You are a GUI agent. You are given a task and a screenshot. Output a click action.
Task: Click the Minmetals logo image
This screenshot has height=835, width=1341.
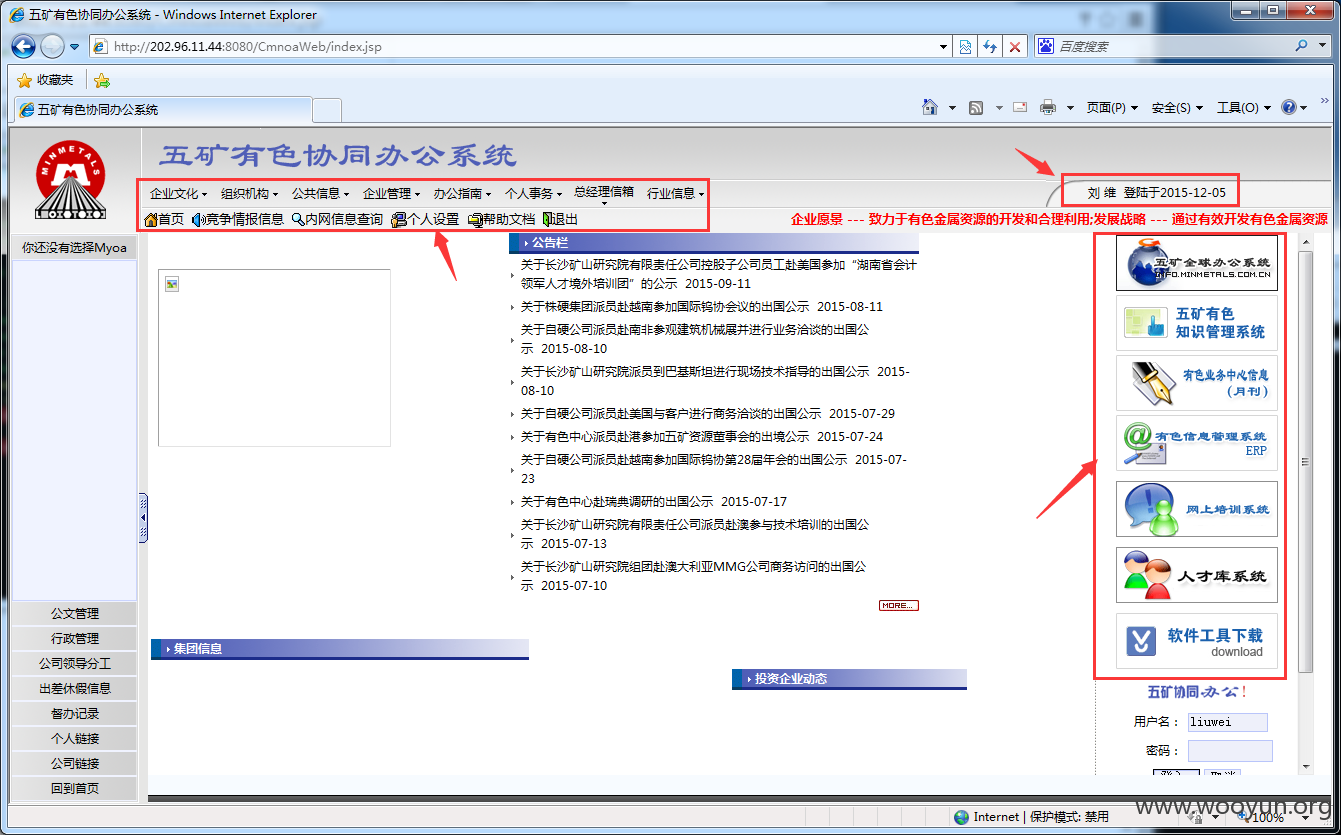[70, 180]
